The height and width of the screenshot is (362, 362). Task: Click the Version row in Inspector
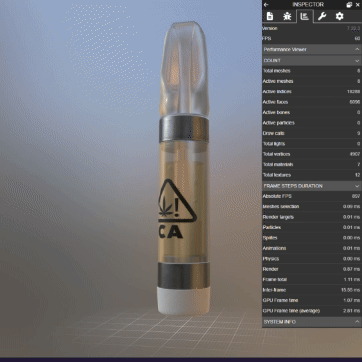(x=312, y=28)
